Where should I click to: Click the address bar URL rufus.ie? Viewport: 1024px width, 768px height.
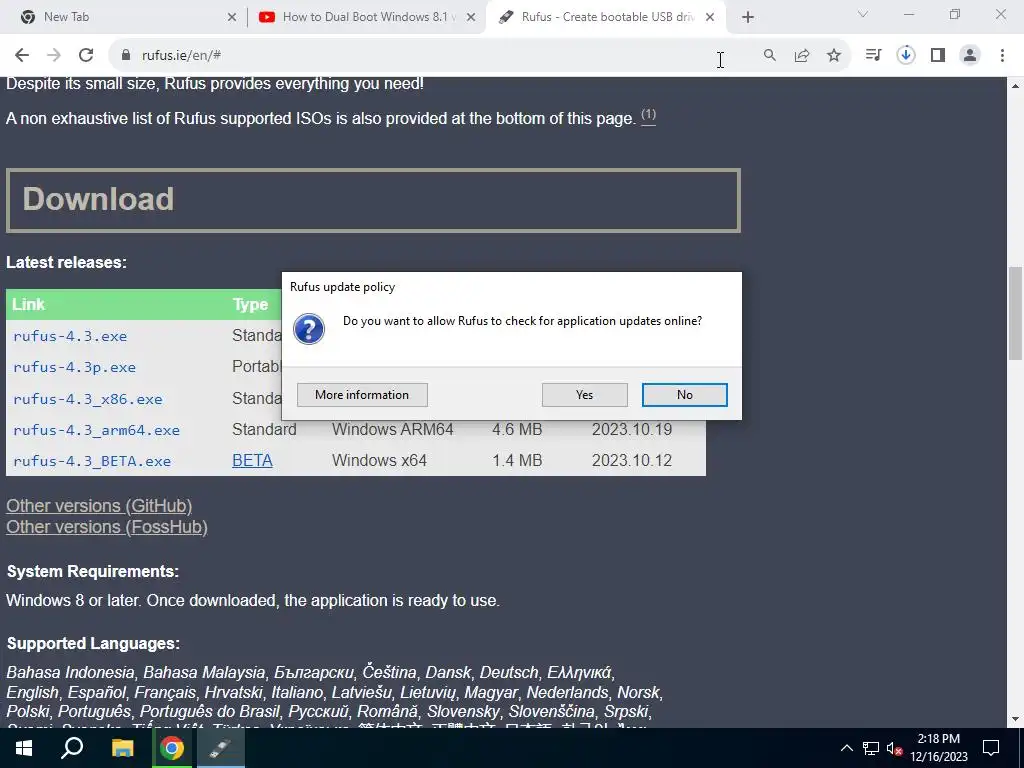click(182, 56)
